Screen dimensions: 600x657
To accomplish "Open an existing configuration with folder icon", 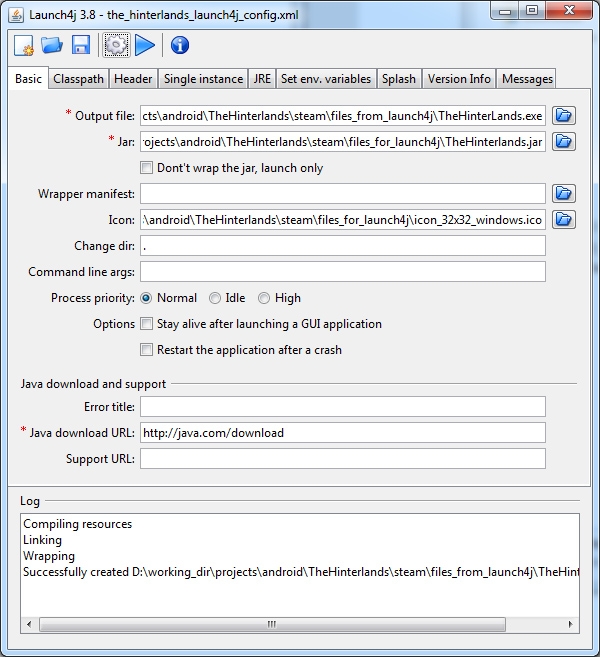I will (52, 45).
